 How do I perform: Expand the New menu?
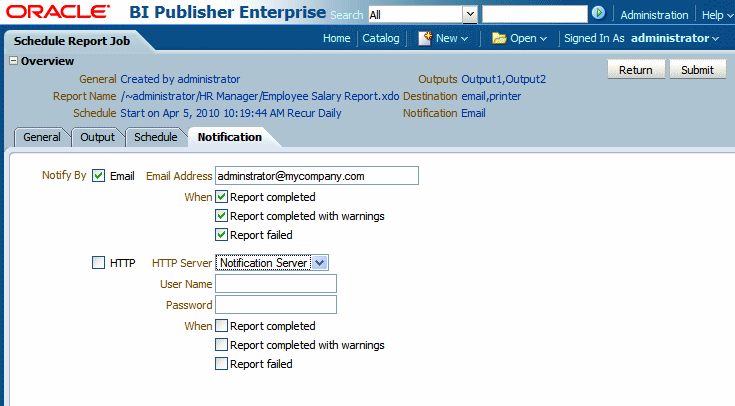point(452,38)
